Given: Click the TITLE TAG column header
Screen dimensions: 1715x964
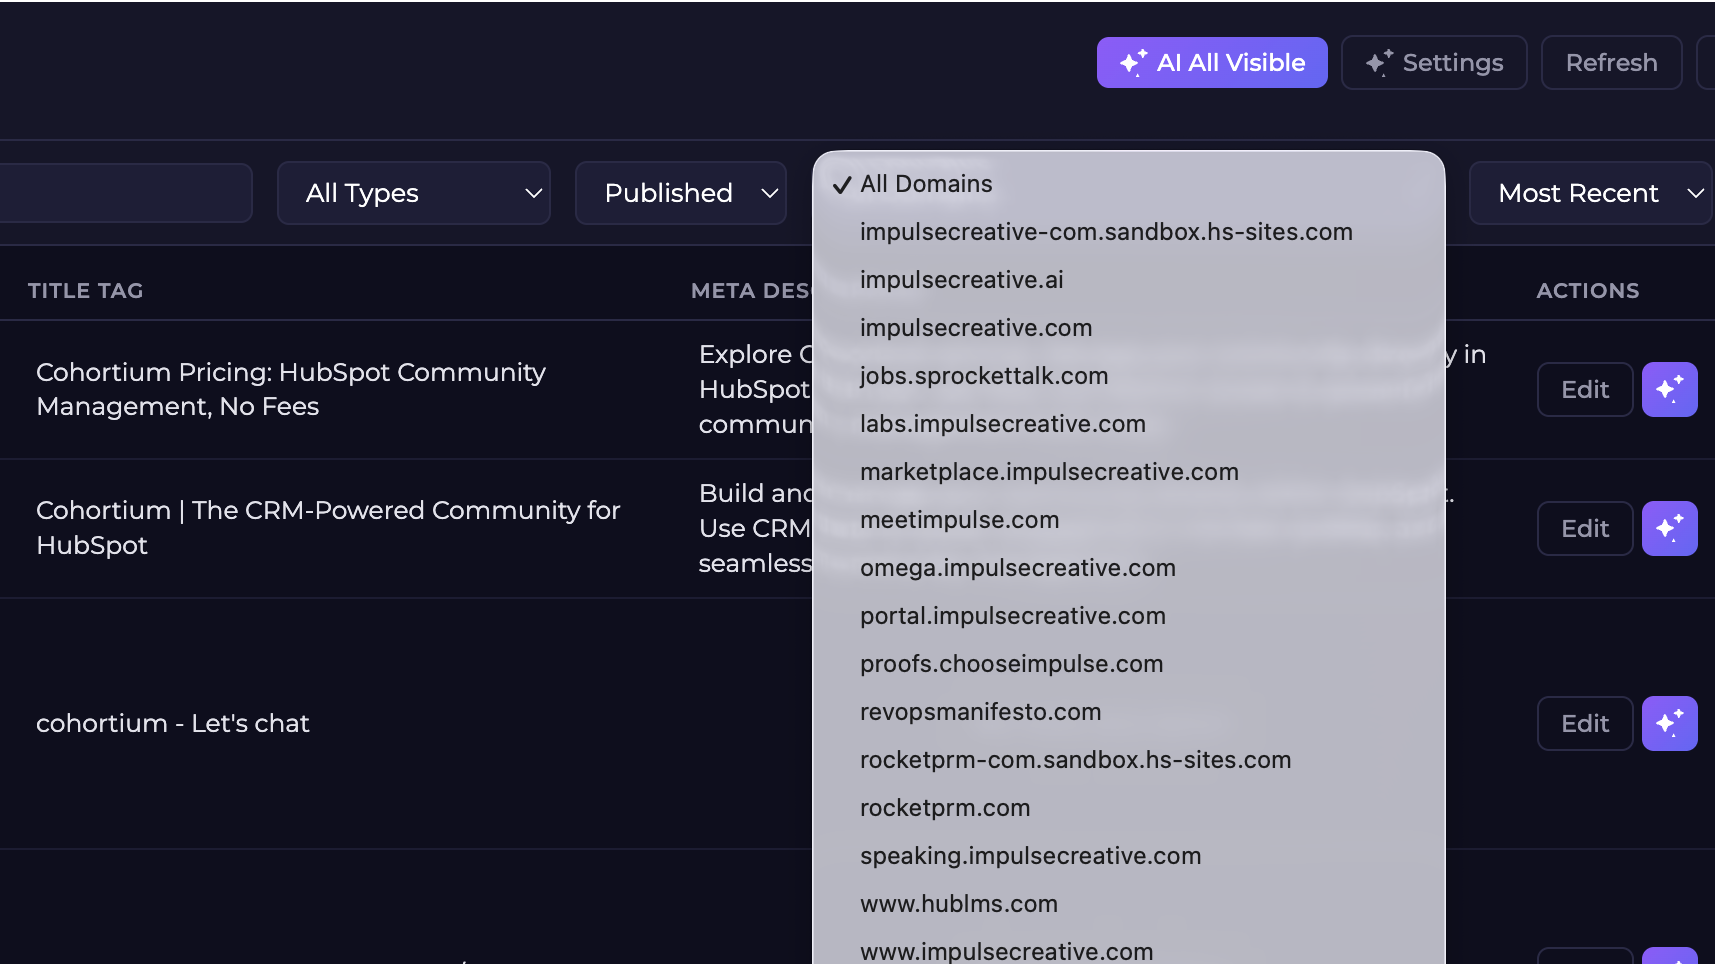Looking at the screenshot, I should coord(86,291).
